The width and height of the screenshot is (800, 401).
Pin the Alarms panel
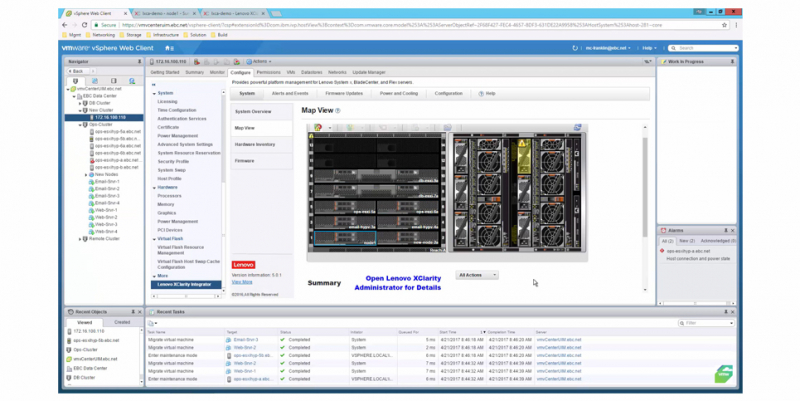click(x=726, y=231)
